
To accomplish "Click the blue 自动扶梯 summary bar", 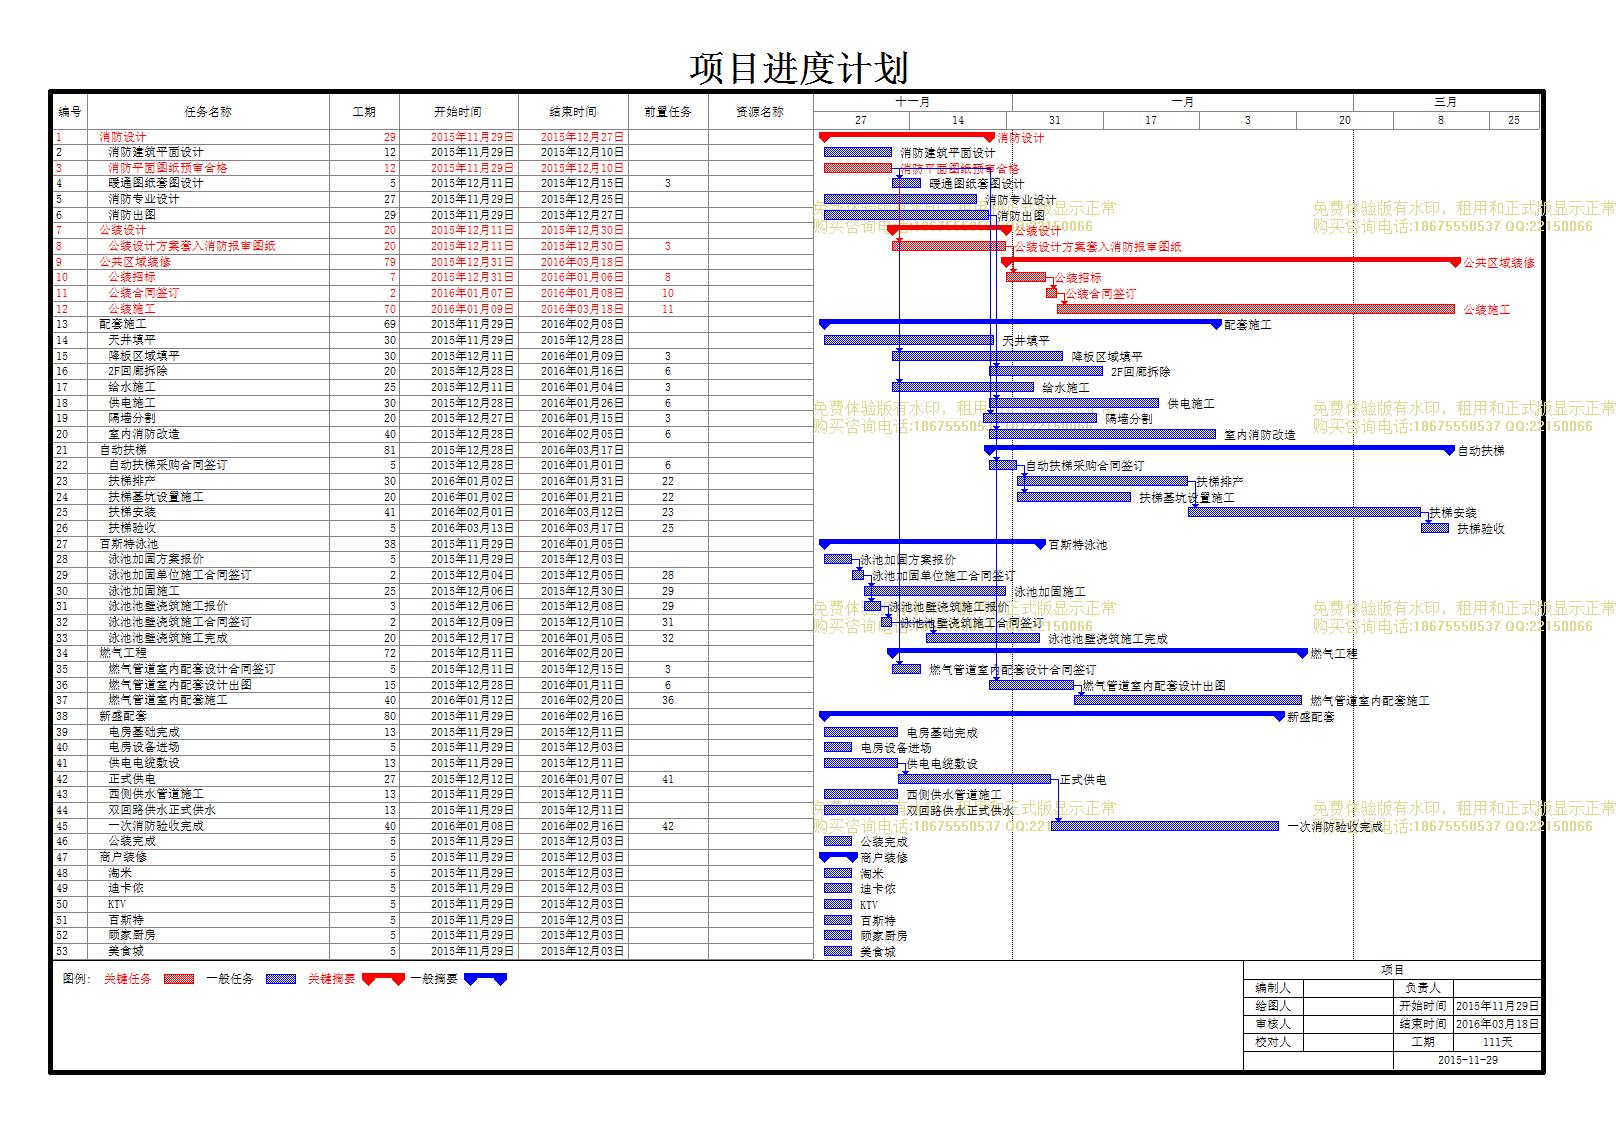I will pyautogui.click(x=1219, y=449).
